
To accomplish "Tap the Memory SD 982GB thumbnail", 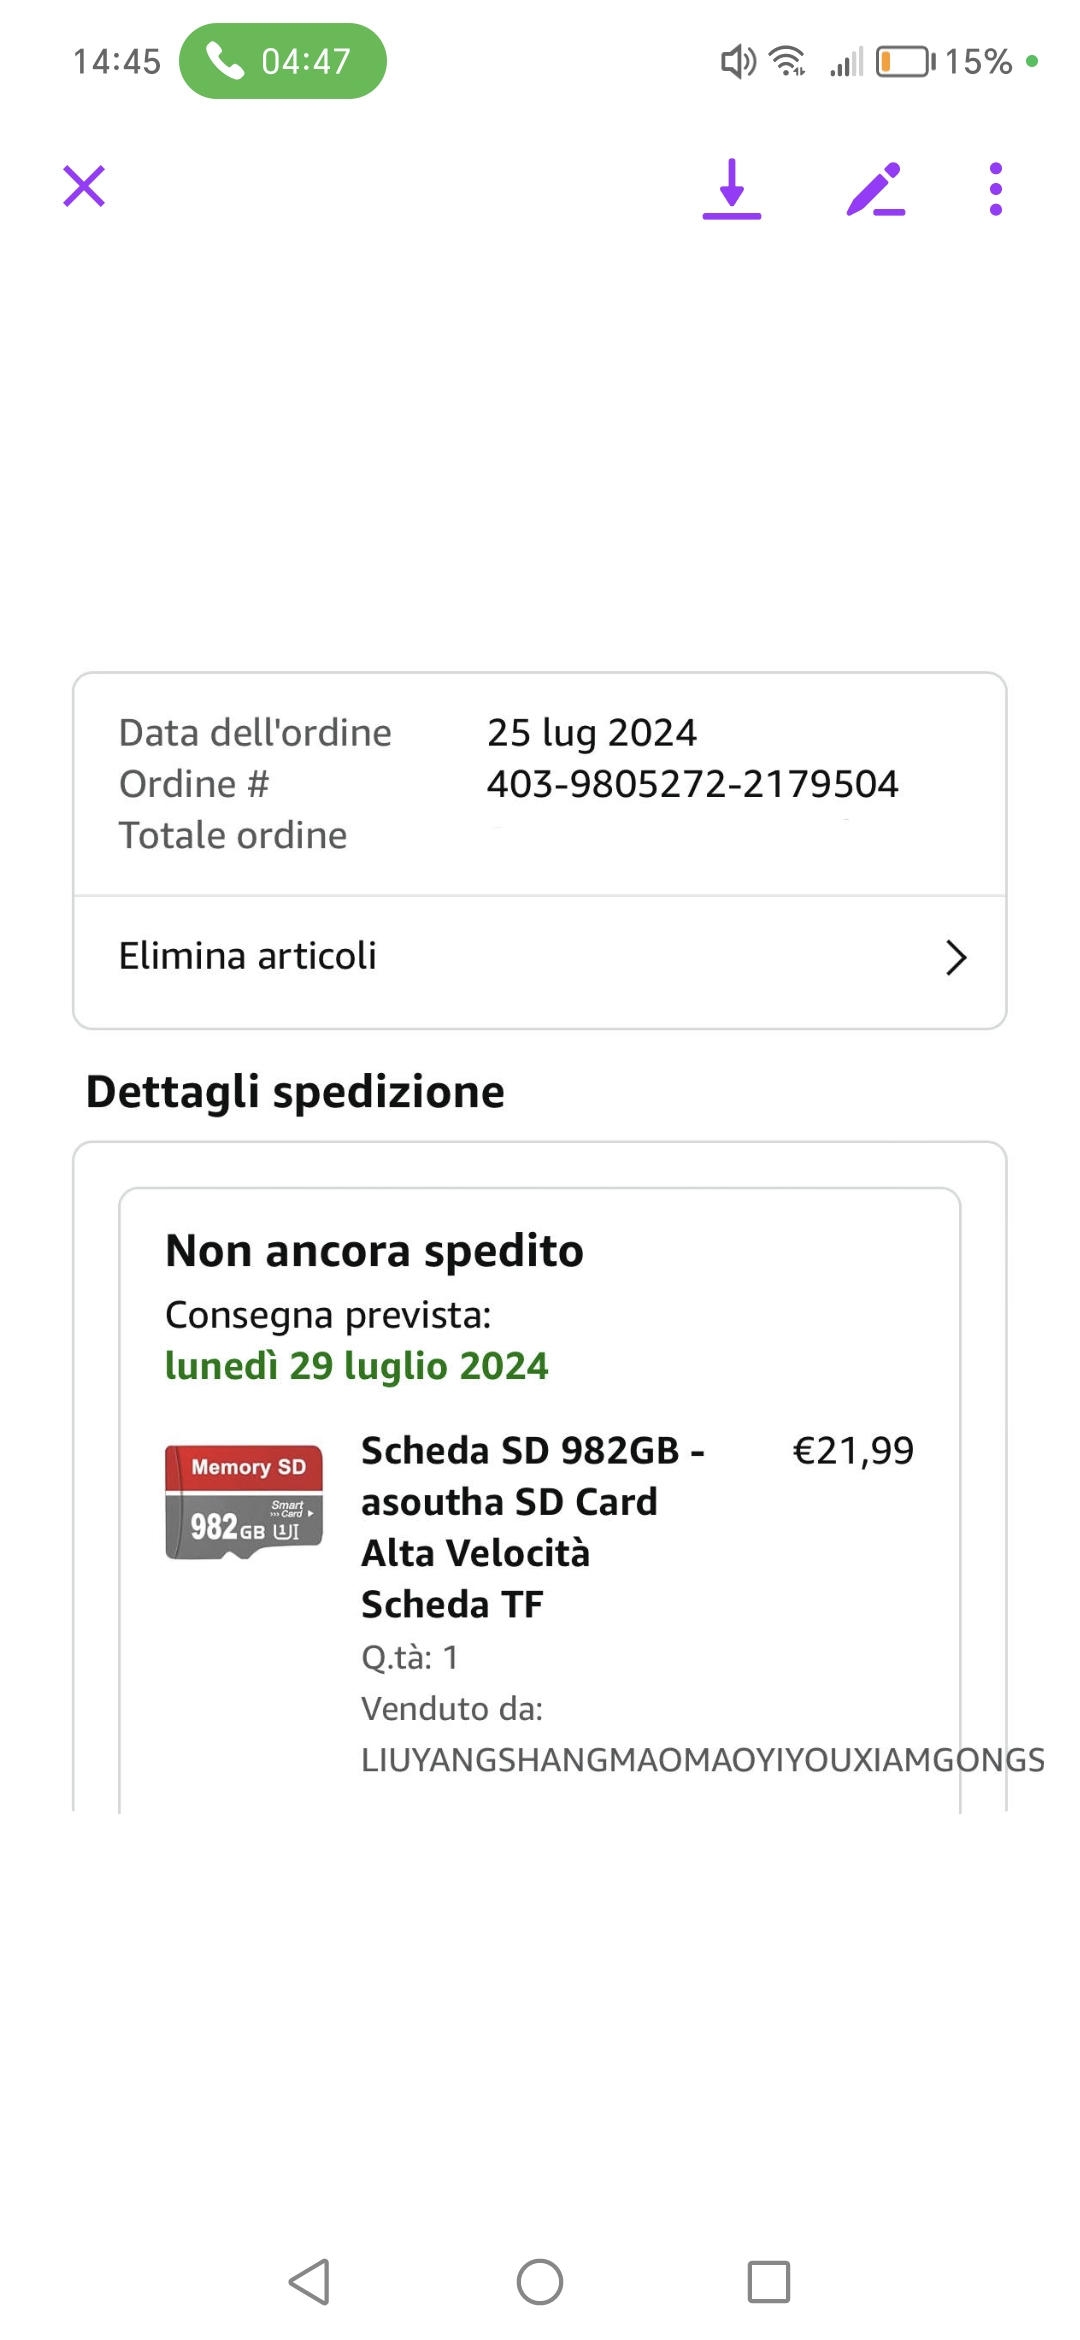I will pos(244,1502).
